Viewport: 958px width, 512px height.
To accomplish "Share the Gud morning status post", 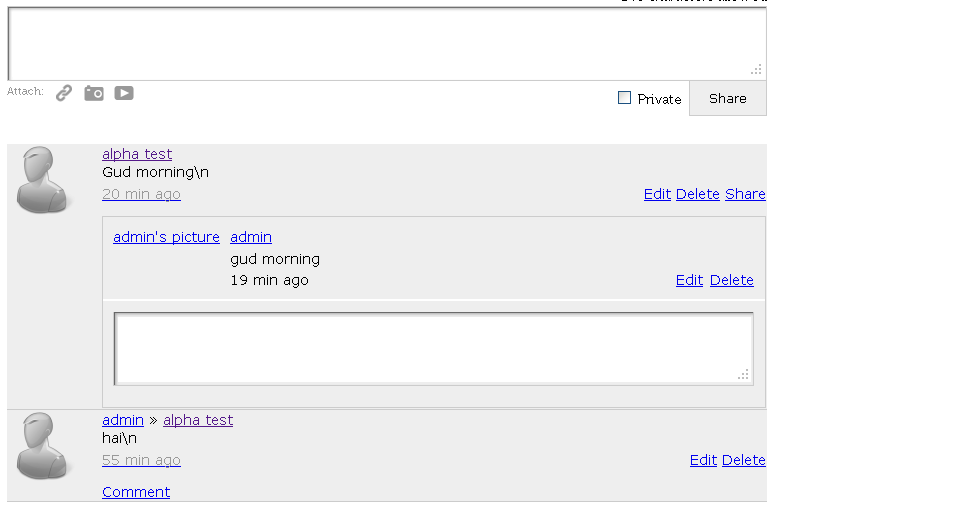I will coord(745,194).
